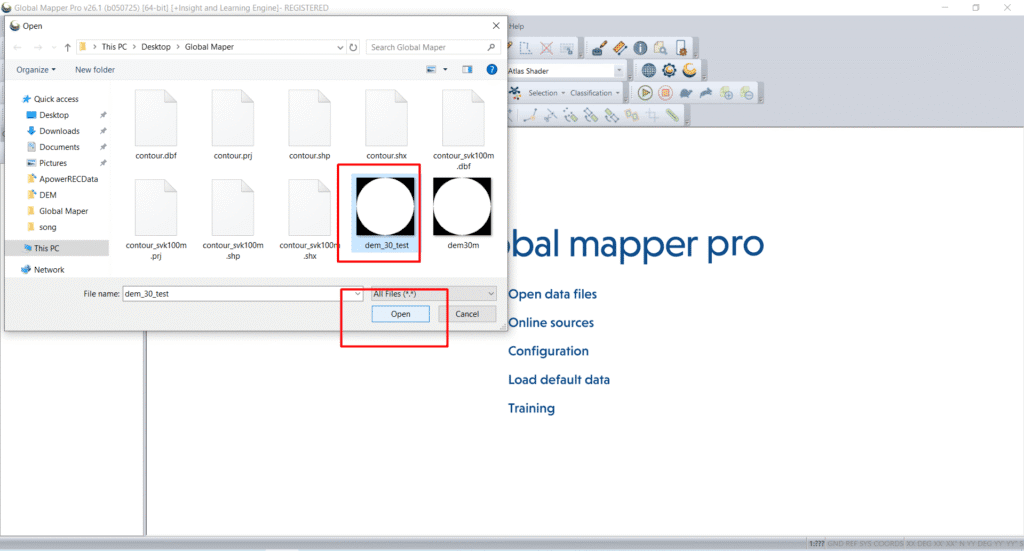This screenshot has width=1024, height=551.
Task: Click the red stop circle icon
Action: (x=665, y=93)
